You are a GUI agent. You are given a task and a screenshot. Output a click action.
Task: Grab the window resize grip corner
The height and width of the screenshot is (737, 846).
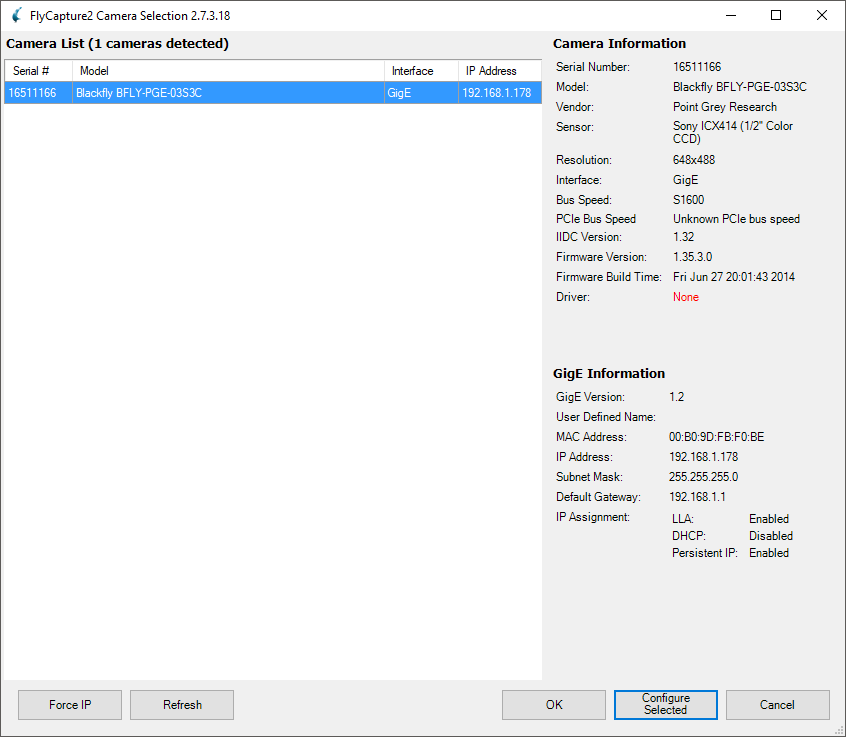click(839, 730)
